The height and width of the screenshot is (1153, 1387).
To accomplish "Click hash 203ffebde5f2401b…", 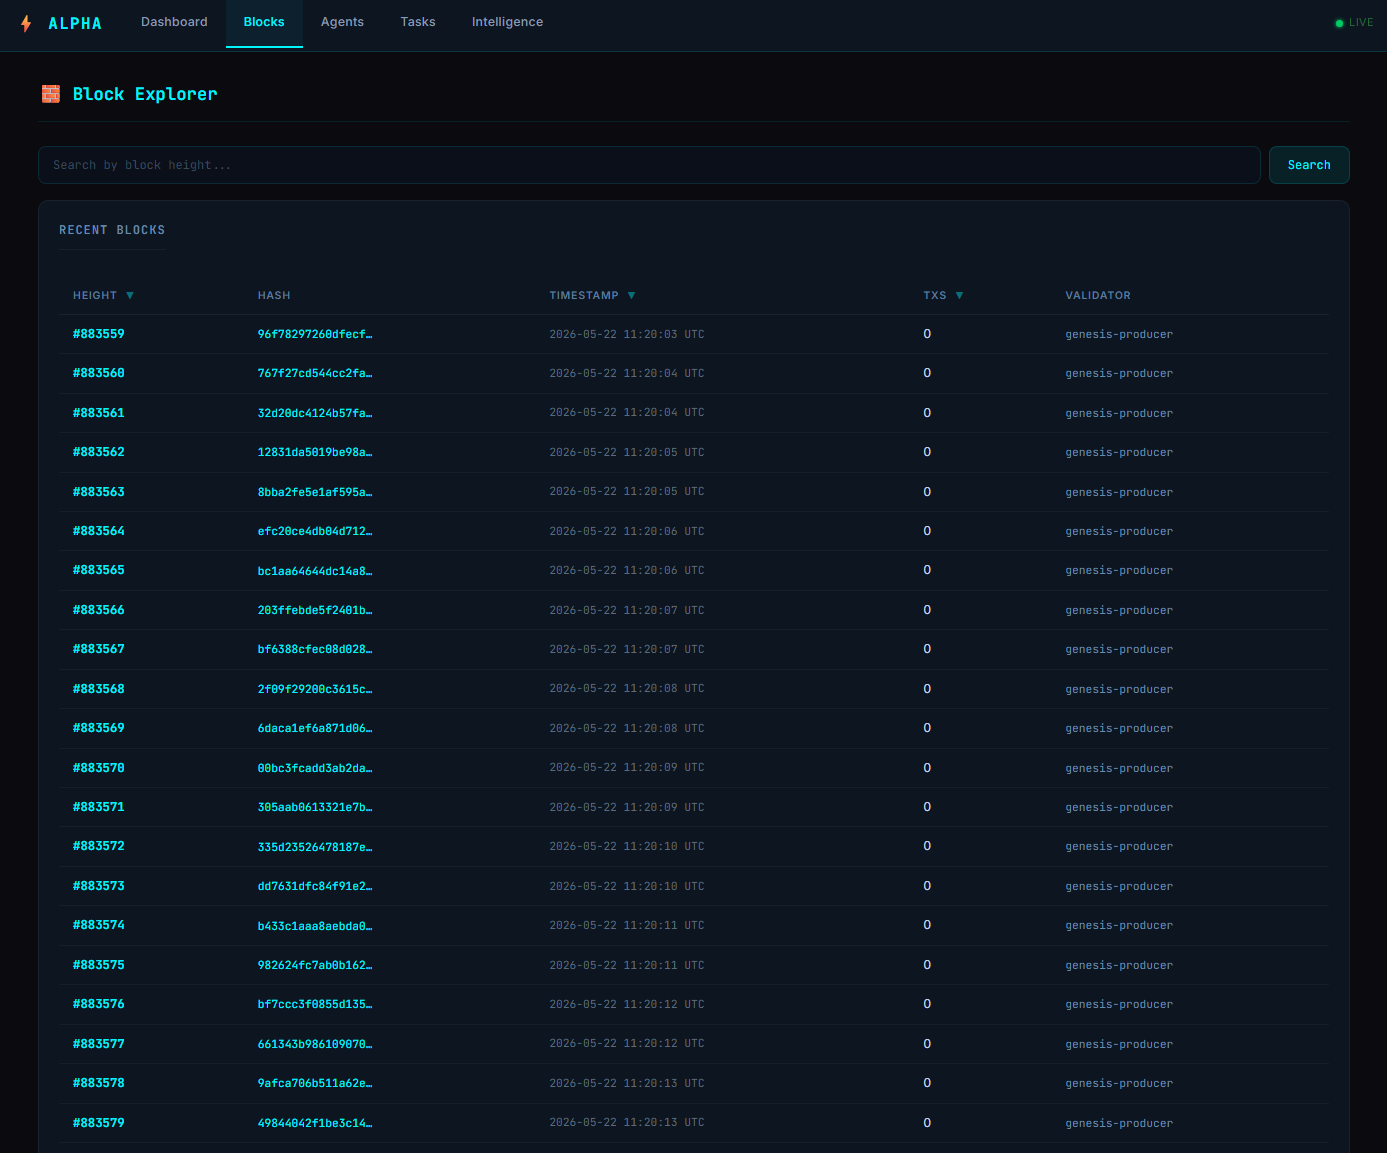I will pyautogui.click(x=315, y=610).
